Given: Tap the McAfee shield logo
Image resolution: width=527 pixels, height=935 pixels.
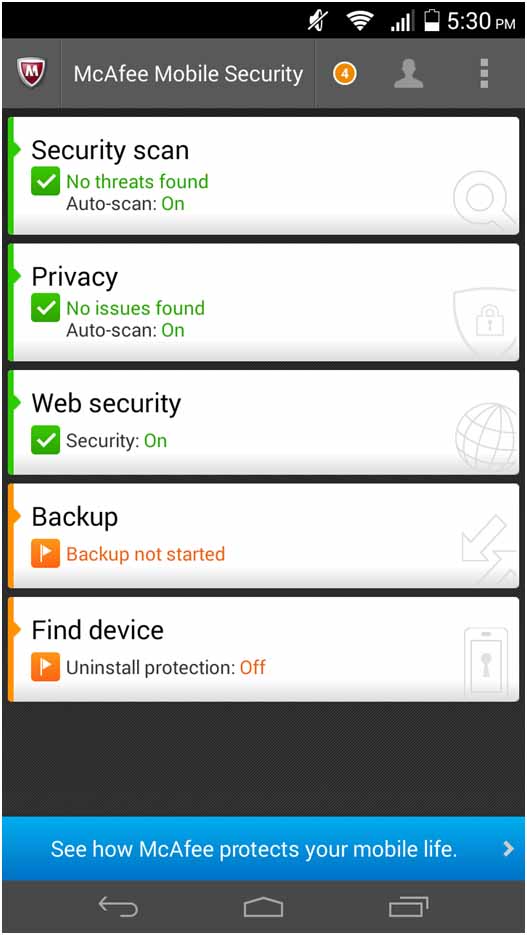Looking at the screenshot, I should coord(30,73).
